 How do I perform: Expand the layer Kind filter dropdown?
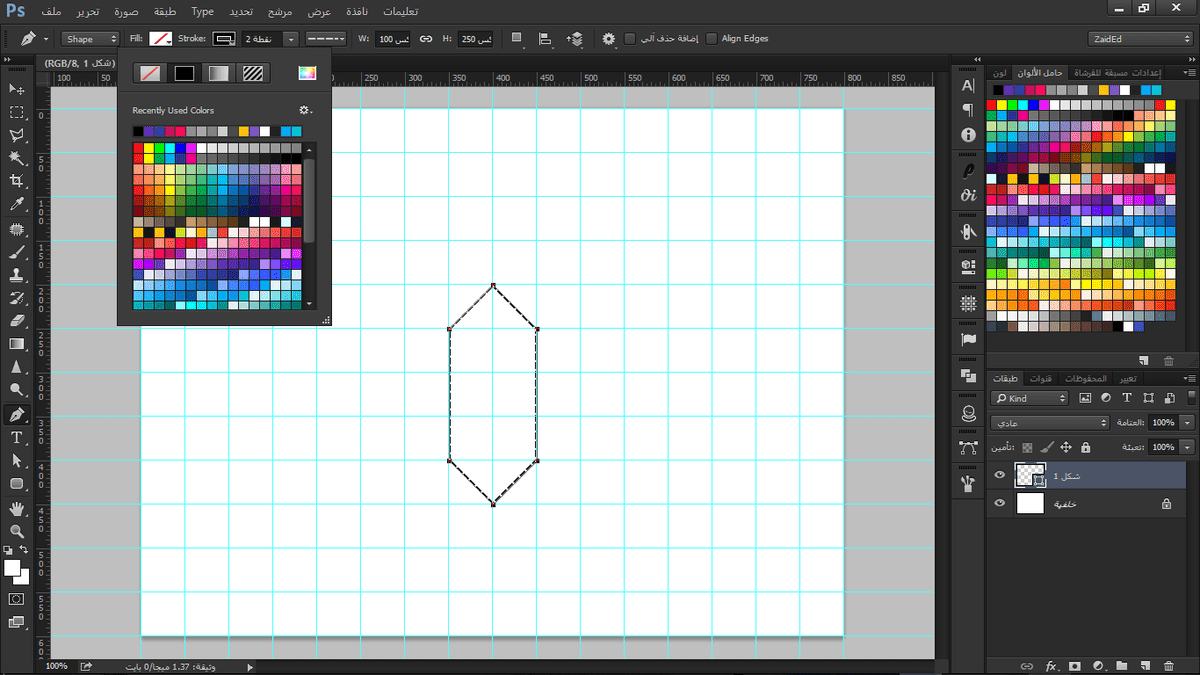(x=1030, y=398)
